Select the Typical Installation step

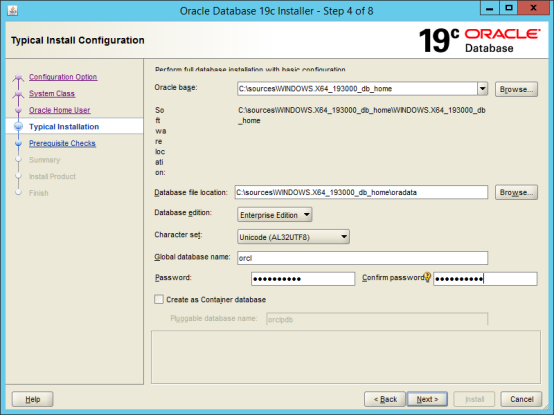pyautogui.click(x=64, y=127)
